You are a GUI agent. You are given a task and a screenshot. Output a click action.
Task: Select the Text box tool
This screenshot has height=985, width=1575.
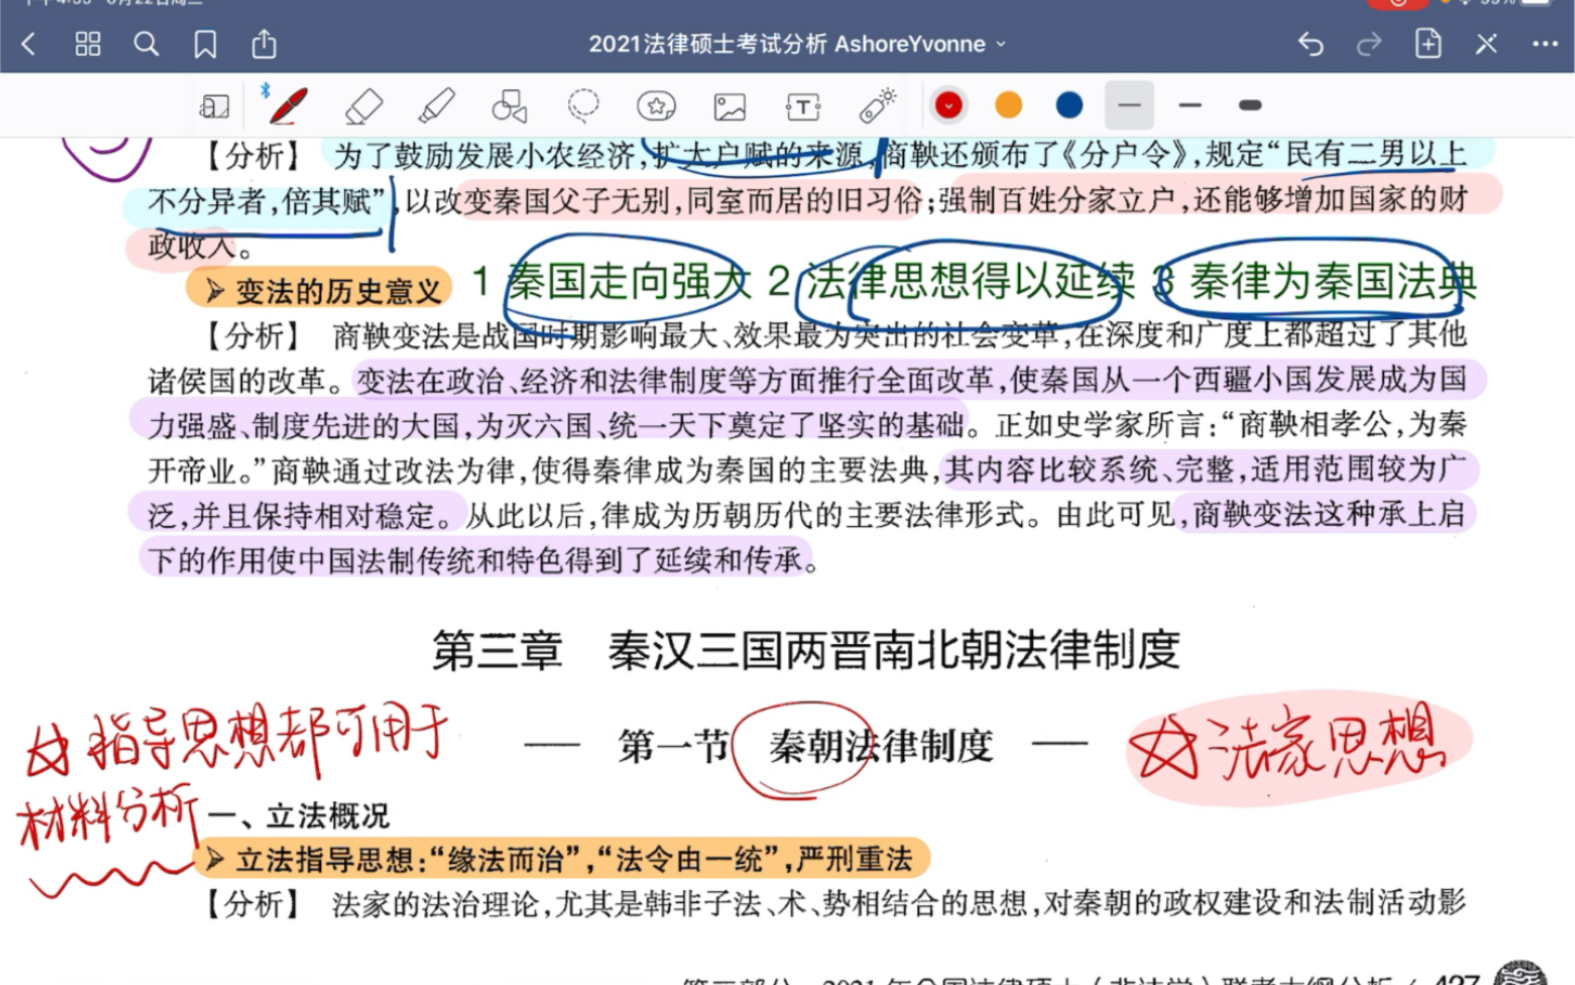pyautogui.click(x=803, y=106)
